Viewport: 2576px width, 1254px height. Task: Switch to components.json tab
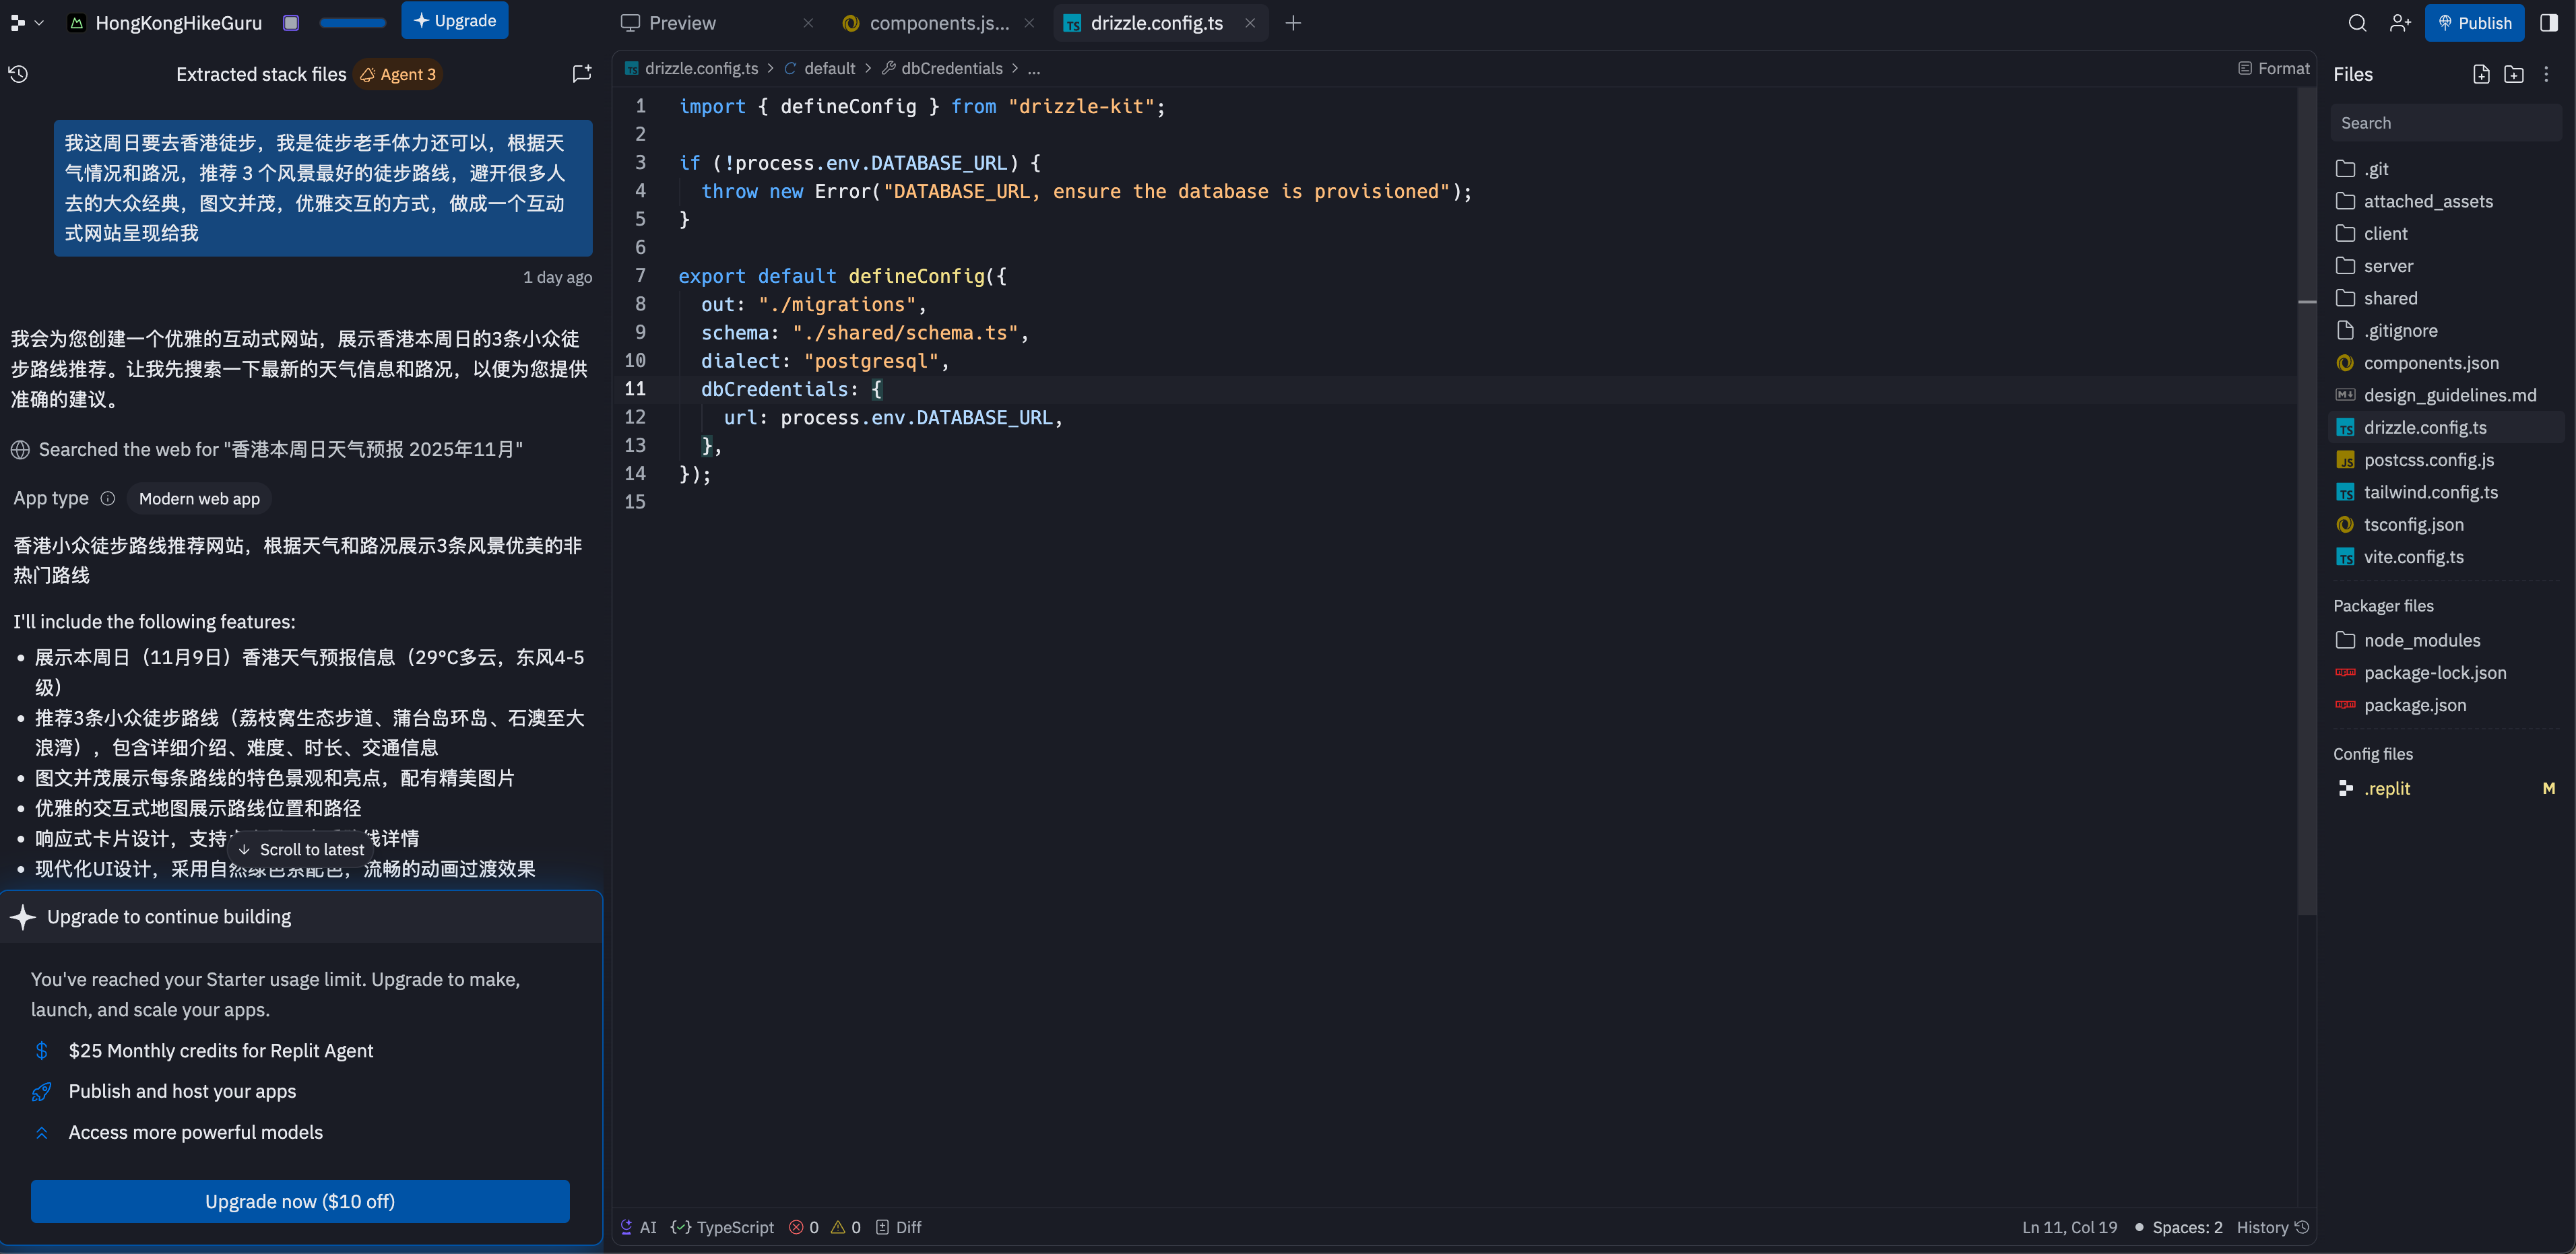point(938,23)
